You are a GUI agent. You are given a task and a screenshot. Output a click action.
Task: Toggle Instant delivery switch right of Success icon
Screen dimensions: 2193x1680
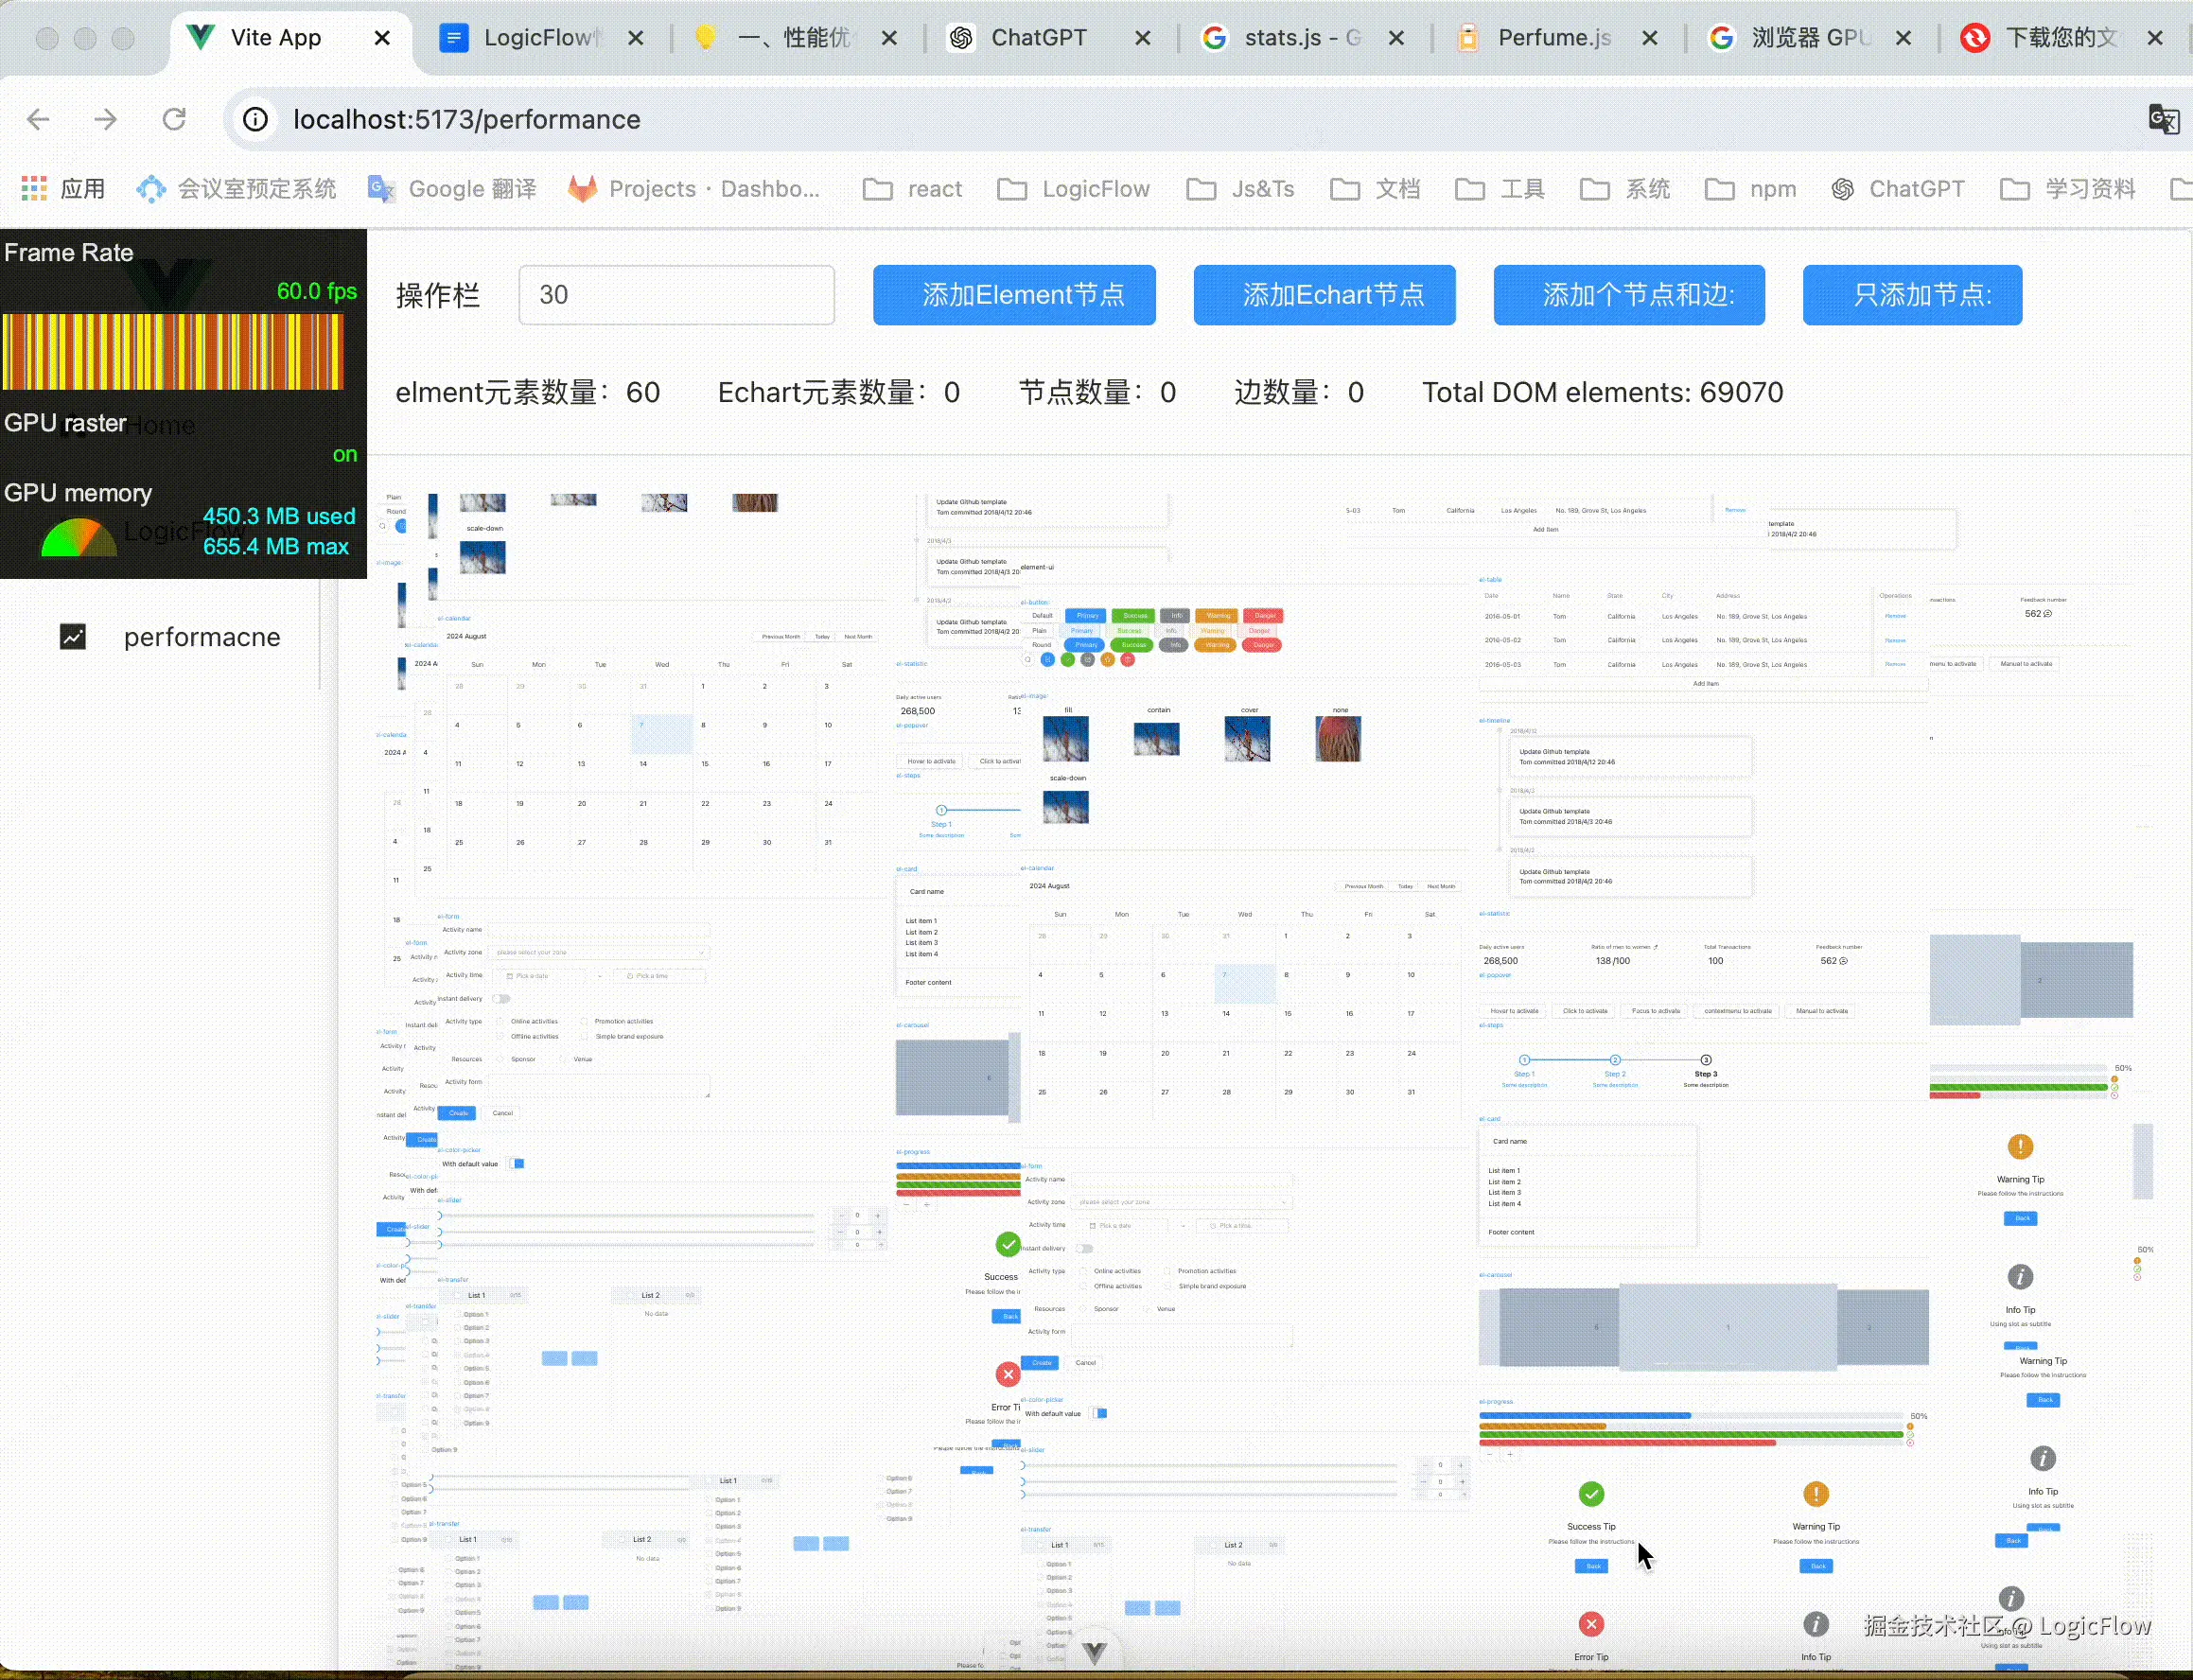click(x=1085, y=1248)
